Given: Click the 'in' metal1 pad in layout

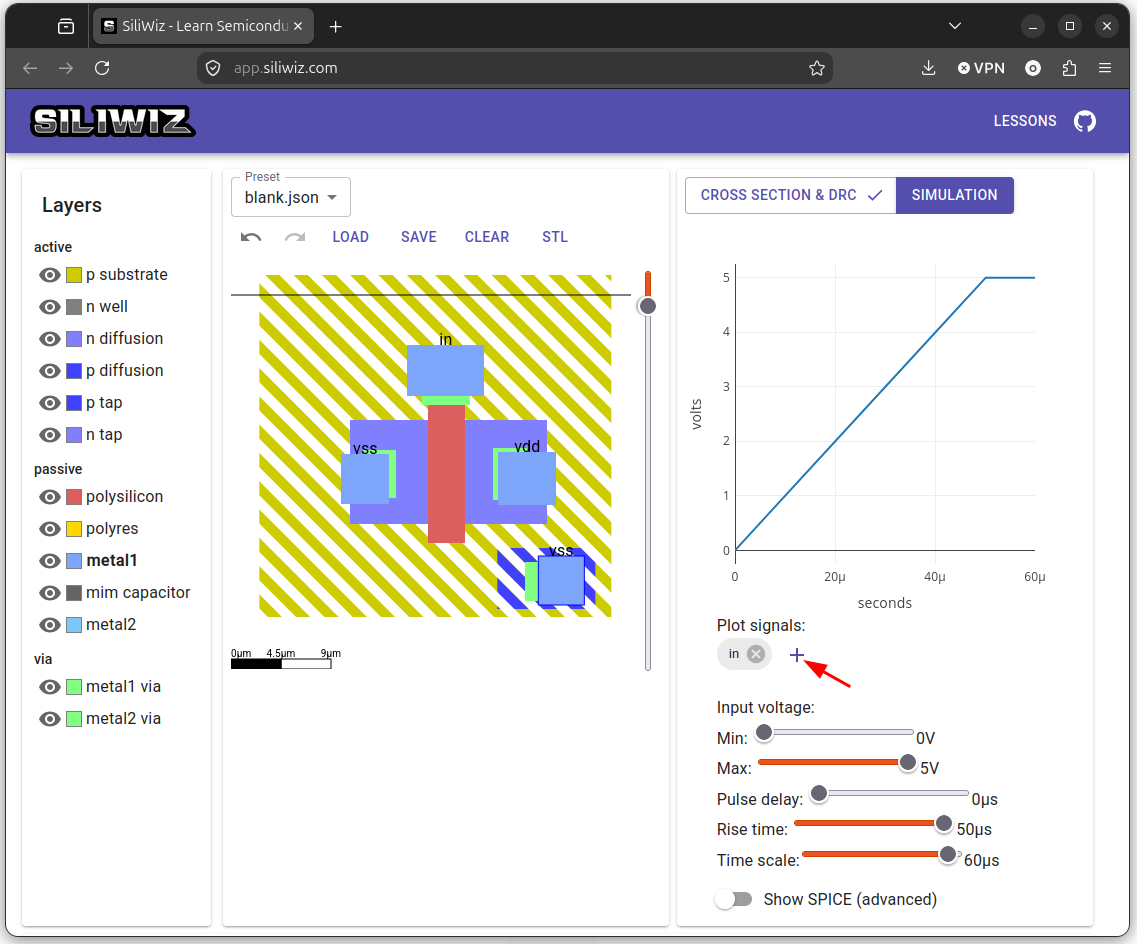Looking at the screenshot, I should point(445,370).
